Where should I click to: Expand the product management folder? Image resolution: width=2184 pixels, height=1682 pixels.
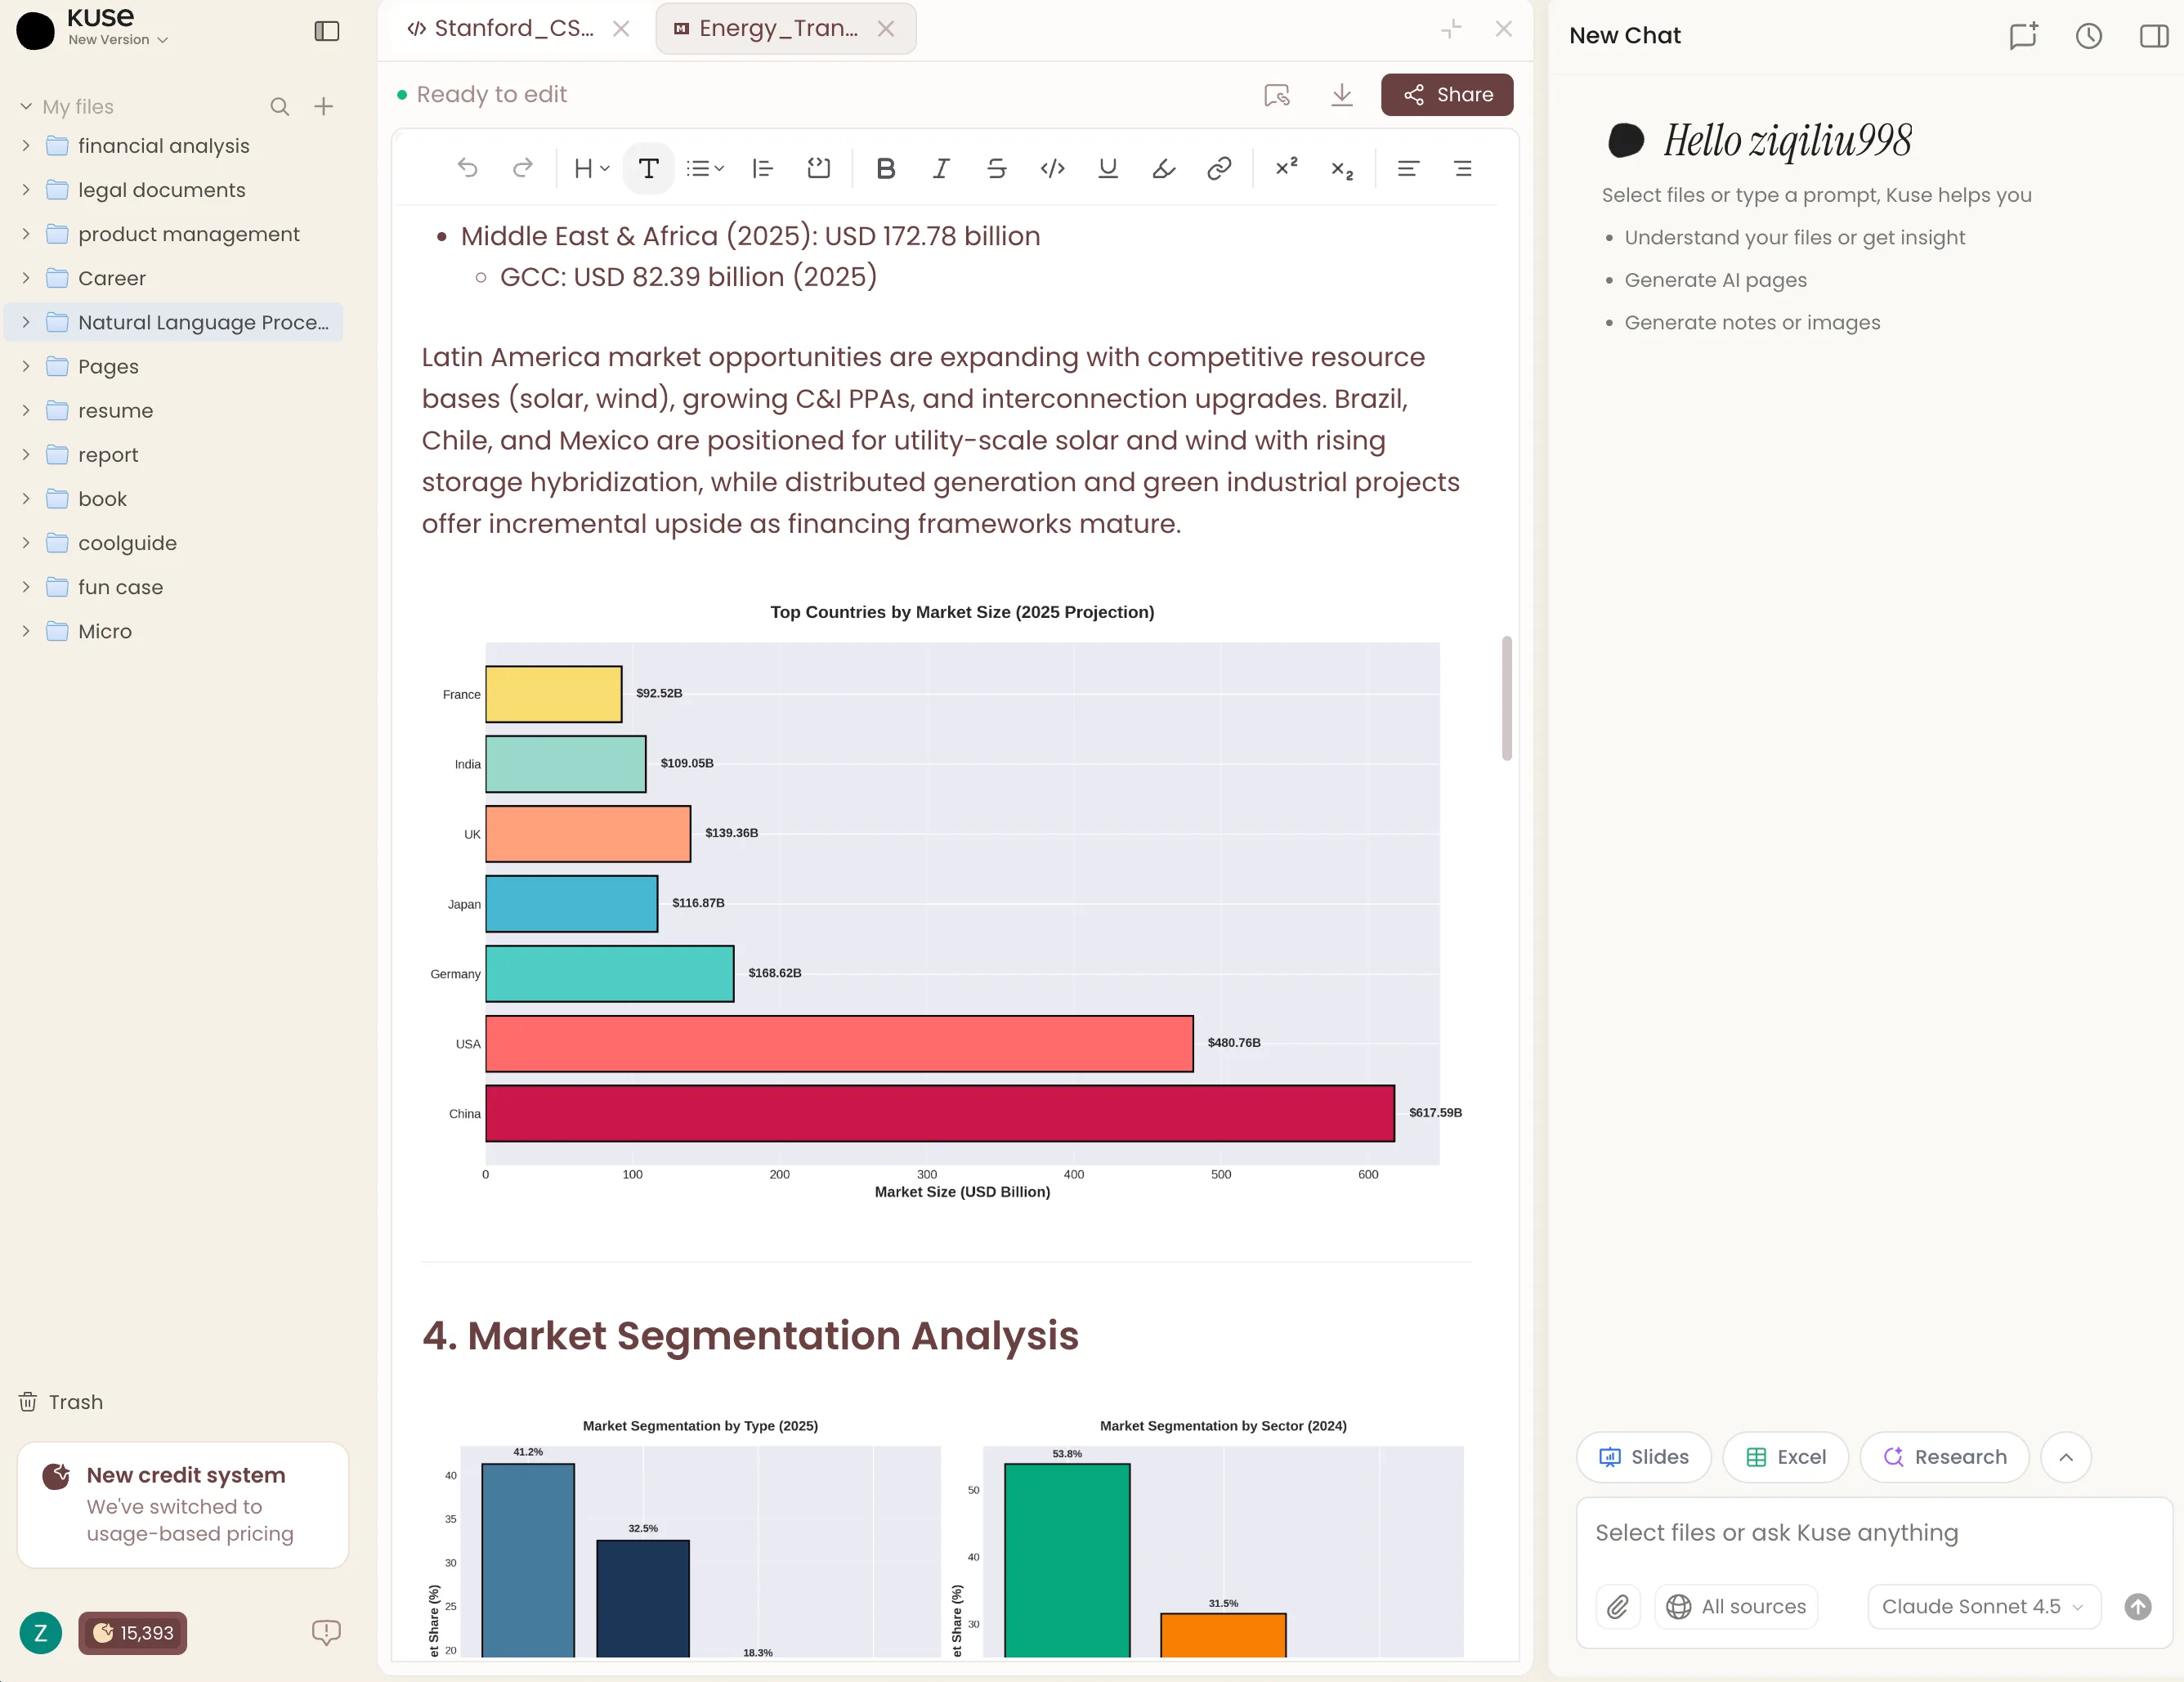tap(26, 234)
